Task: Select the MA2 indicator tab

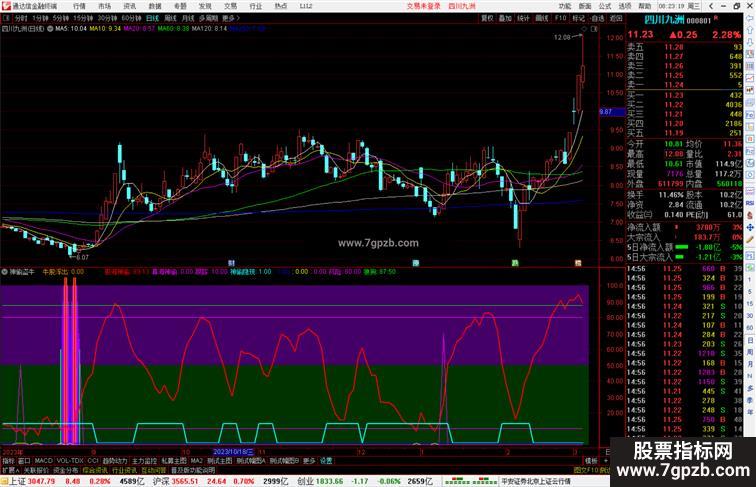Action: [197, 461]
